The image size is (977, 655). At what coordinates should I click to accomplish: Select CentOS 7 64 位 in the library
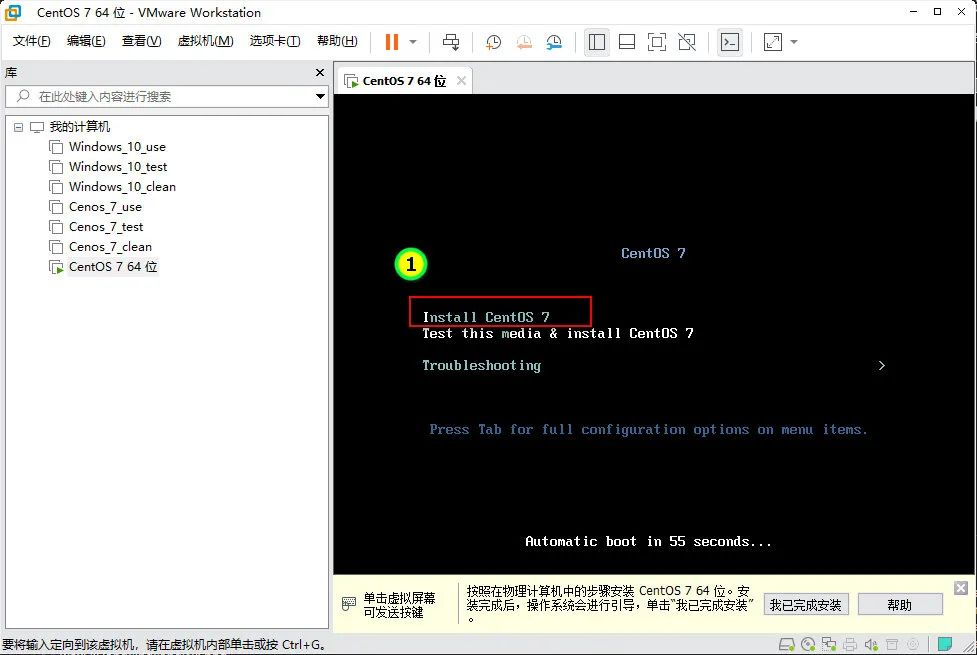pyautogui.click(x=113, y=267)
